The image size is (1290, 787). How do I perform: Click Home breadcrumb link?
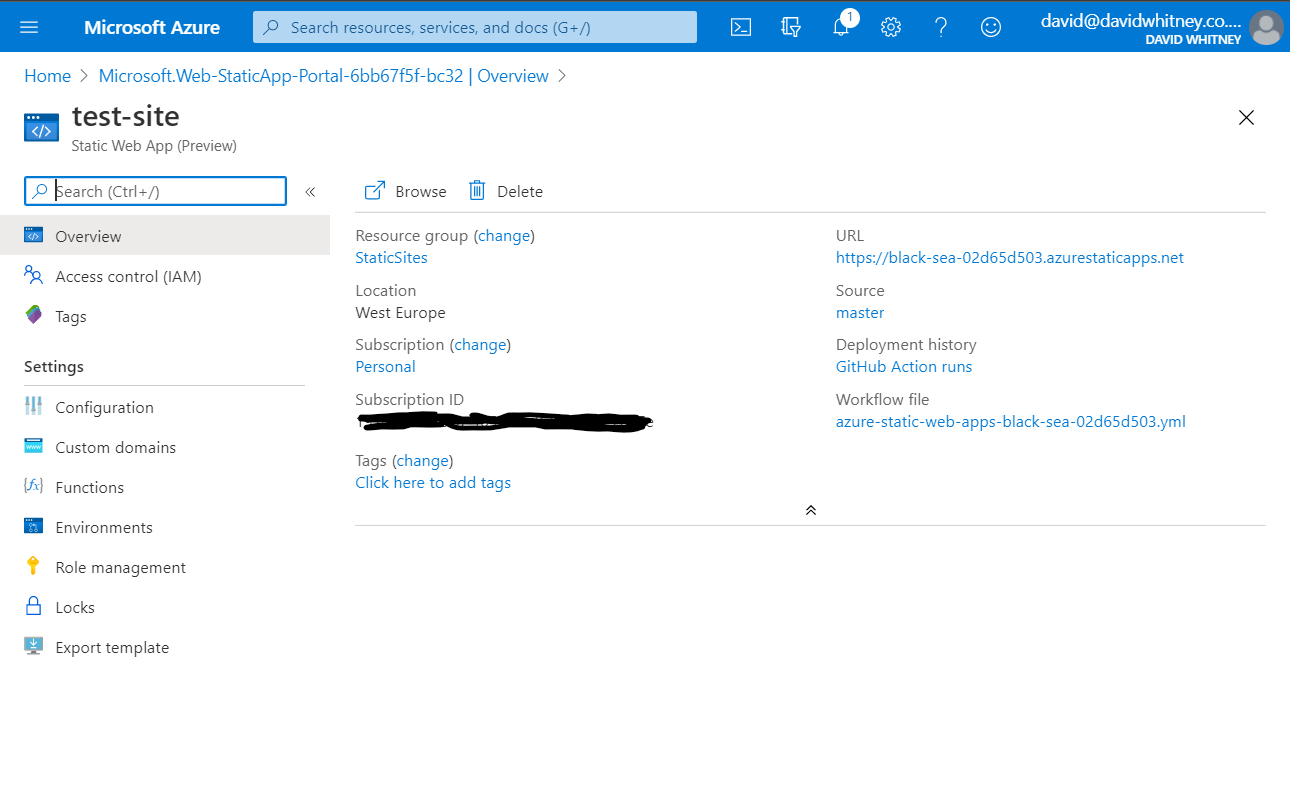point(47,76)
